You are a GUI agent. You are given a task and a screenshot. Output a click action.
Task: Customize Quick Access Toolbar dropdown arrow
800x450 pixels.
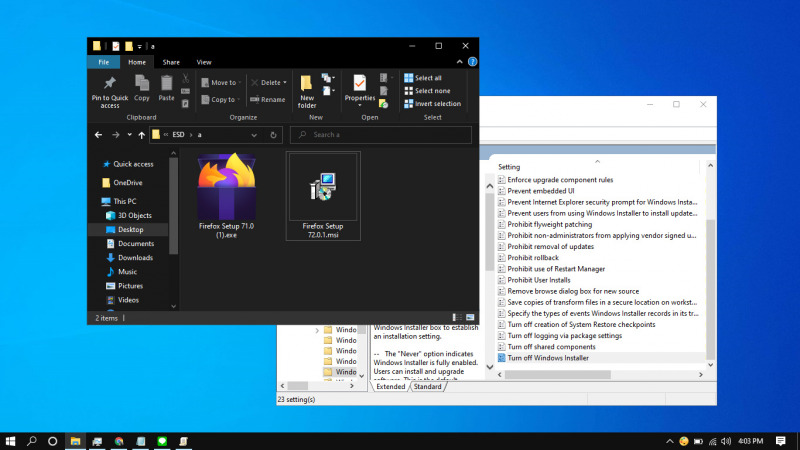(139, 46)
